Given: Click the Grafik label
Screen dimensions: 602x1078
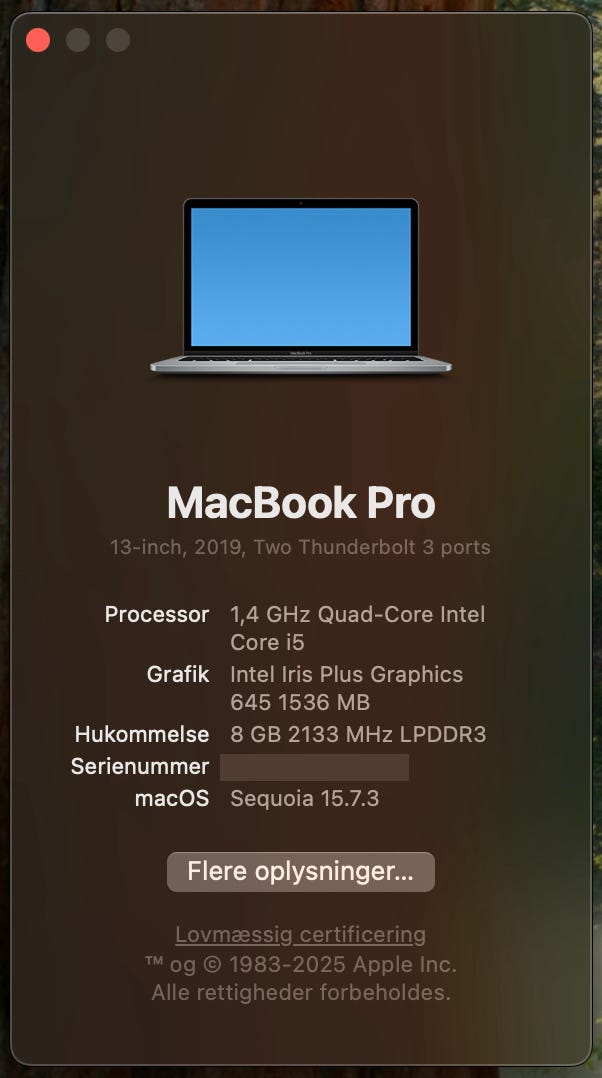Looking at the screenshot, I should click(178, 674).
